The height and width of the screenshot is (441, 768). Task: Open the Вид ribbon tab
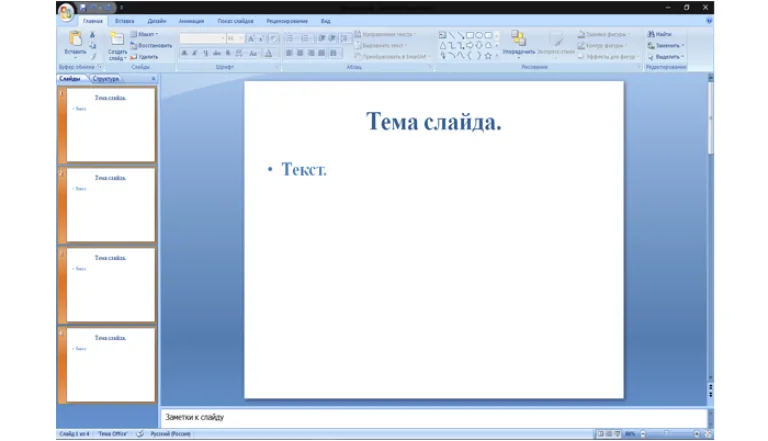[x=326, y=21]
